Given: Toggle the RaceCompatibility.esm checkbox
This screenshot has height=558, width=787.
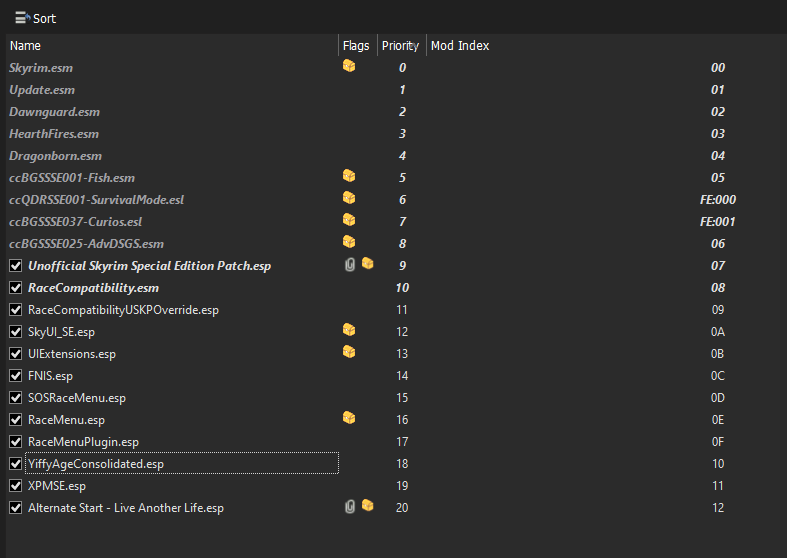Looking at the screenshot, I should (16, 288).
